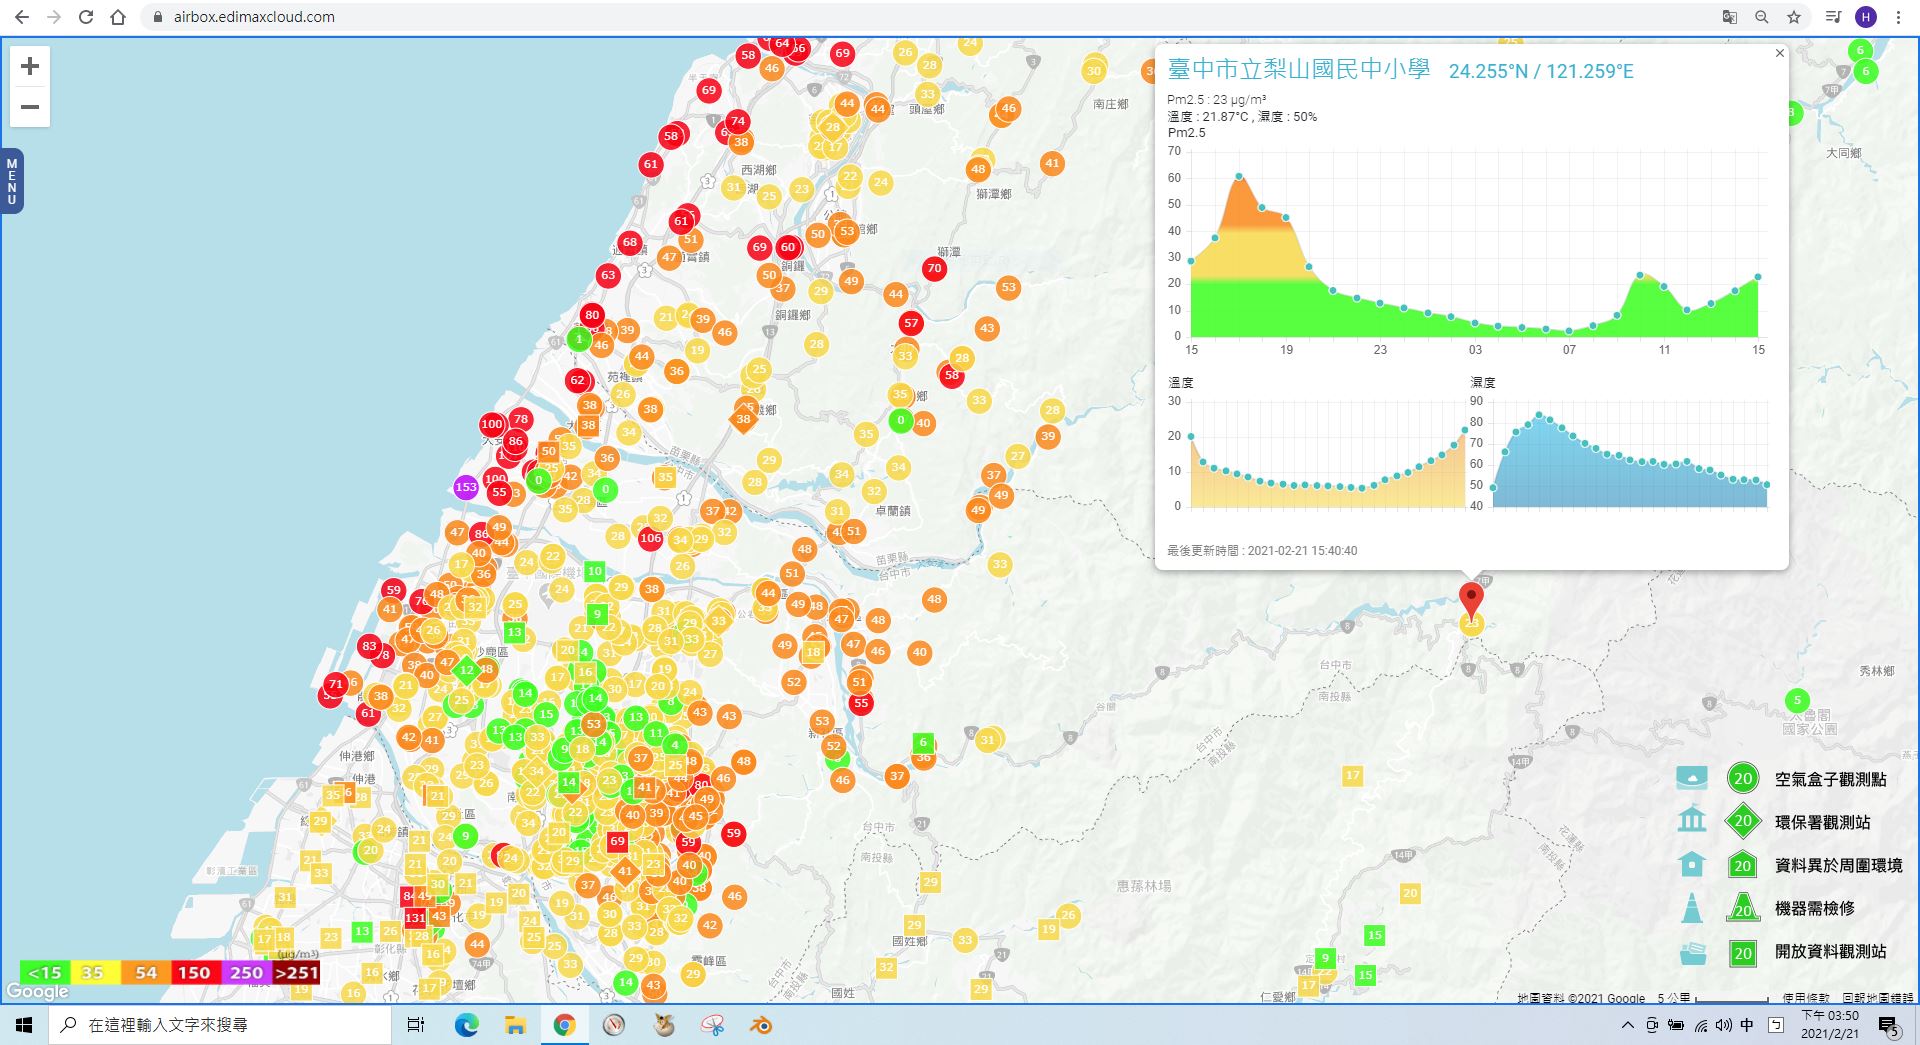This screenshot has width=1920, height=1045.
Task: Click the purple 250 color scale swatch
Action: tap(246, 972)
